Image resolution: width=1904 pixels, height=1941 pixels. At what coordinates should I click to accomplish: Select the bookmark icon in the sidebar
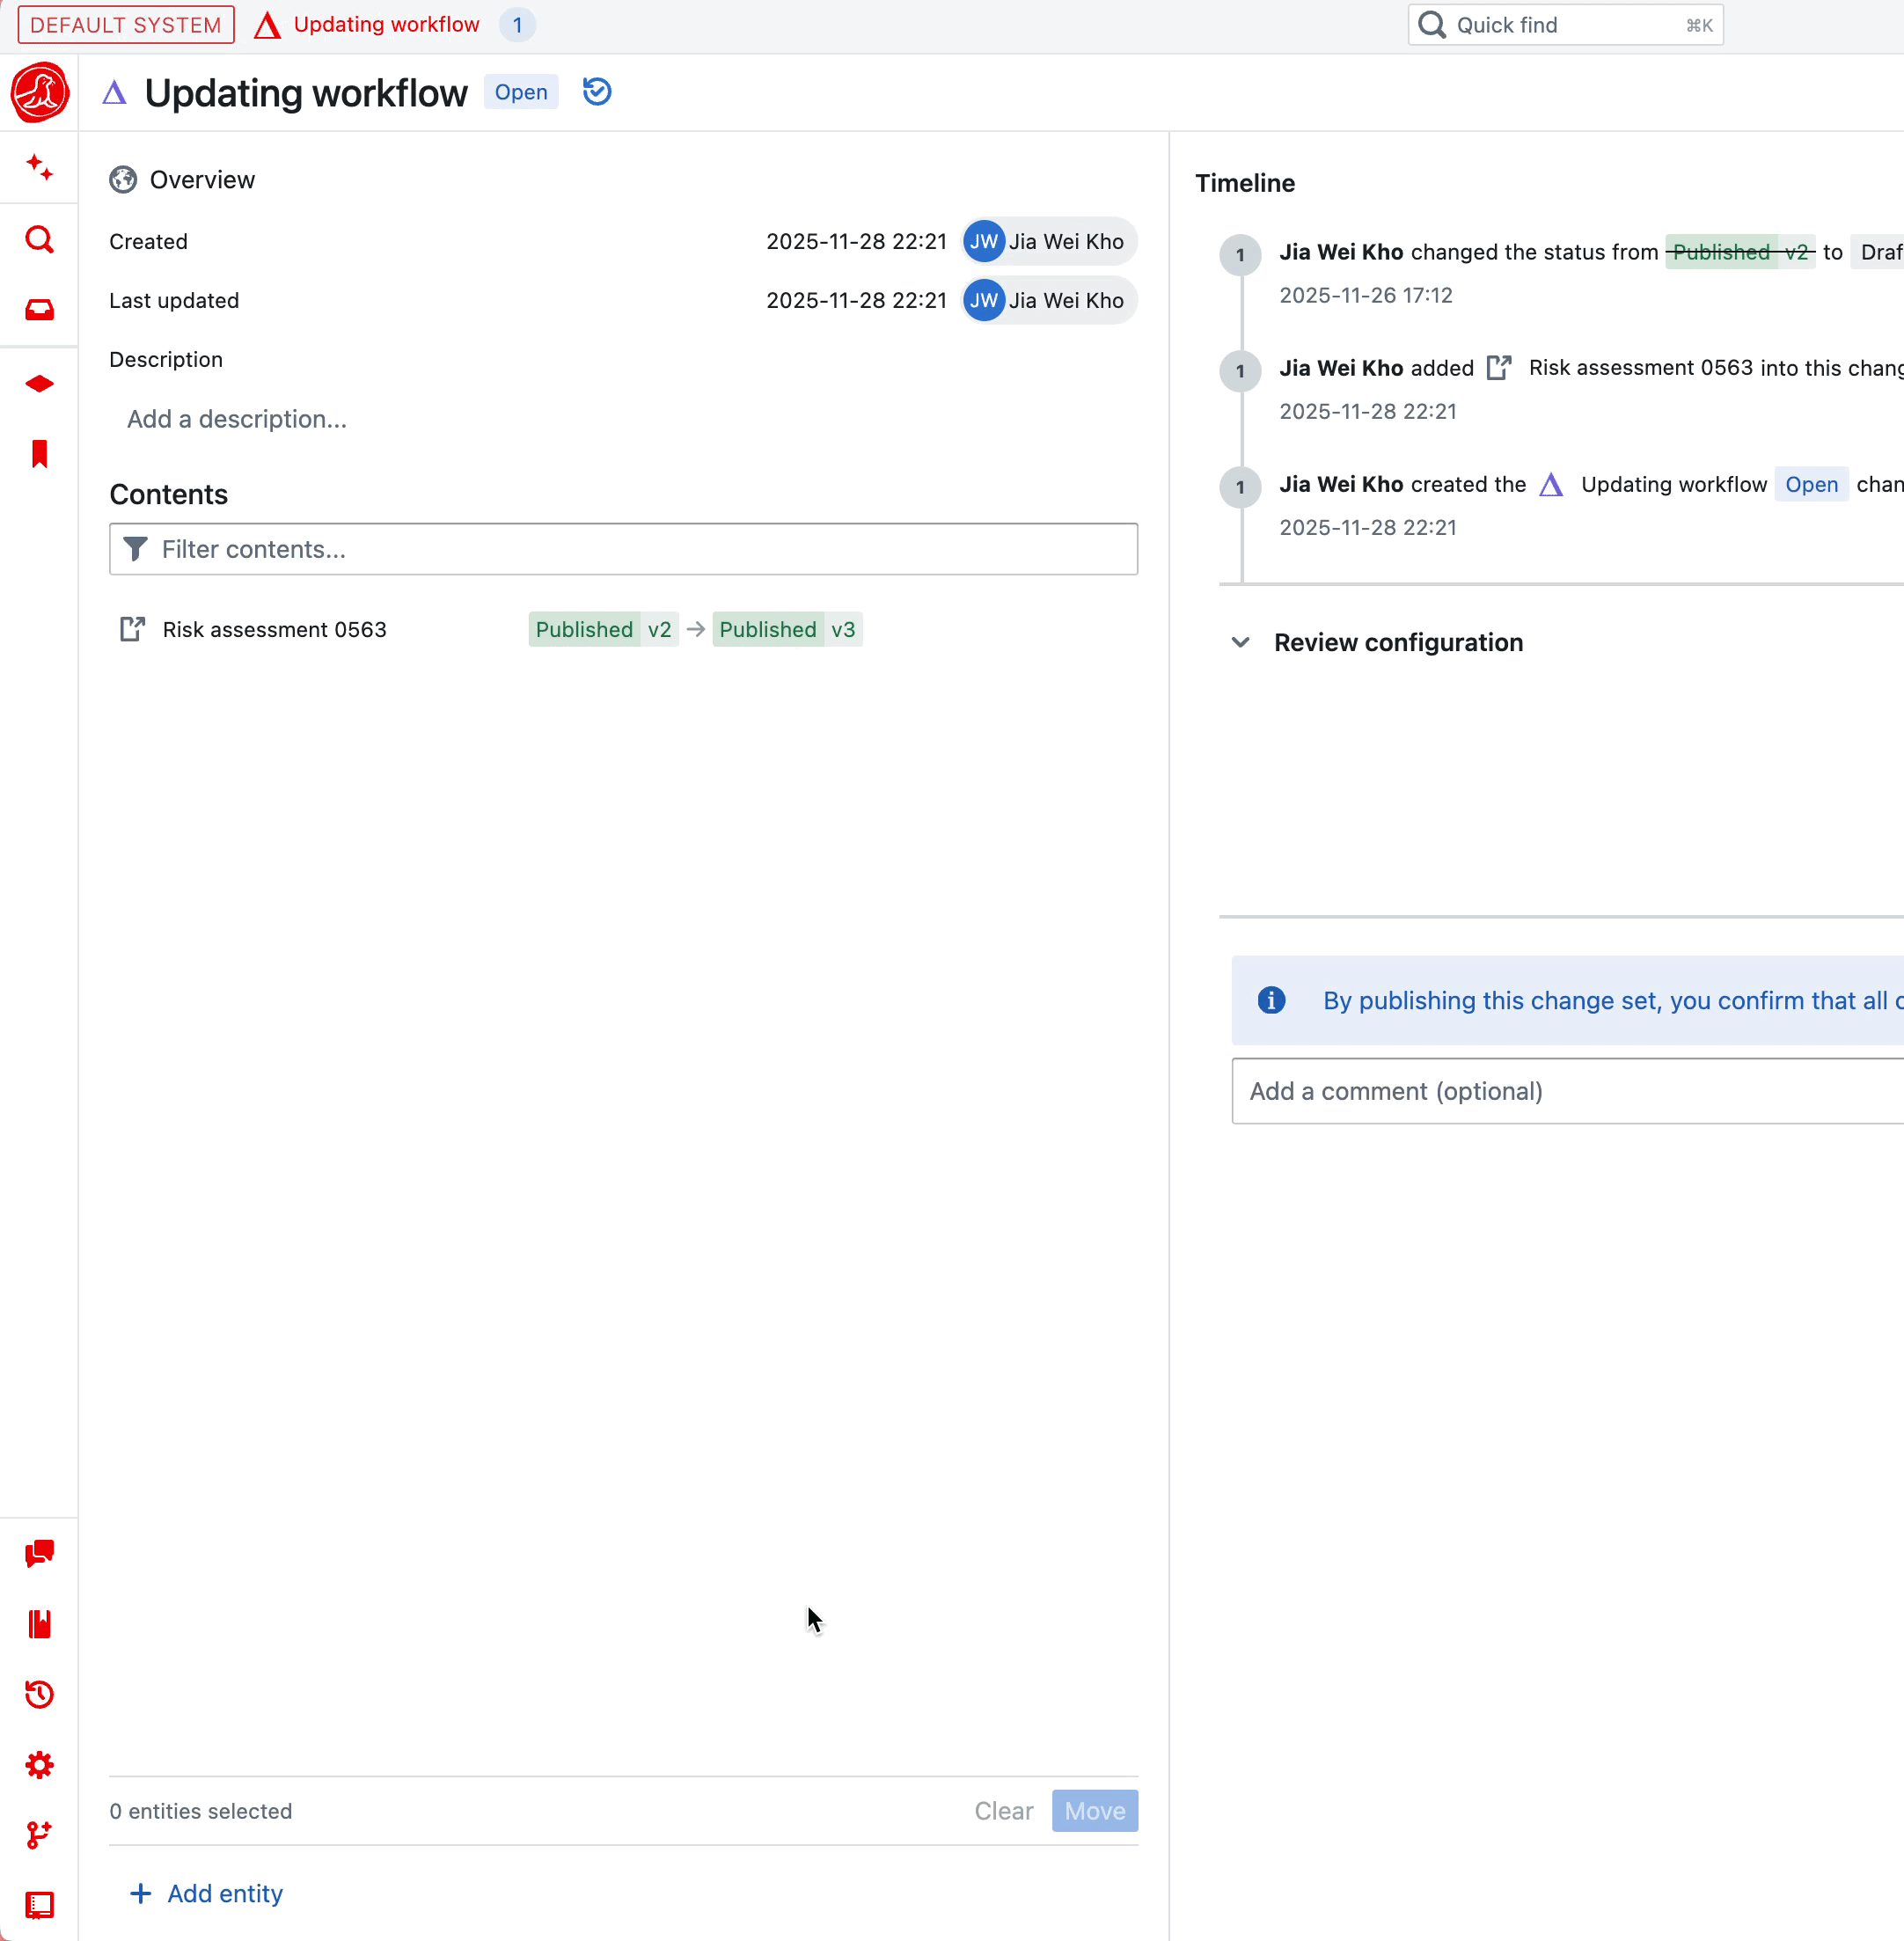pyautogui.click(x=39, y=454)
